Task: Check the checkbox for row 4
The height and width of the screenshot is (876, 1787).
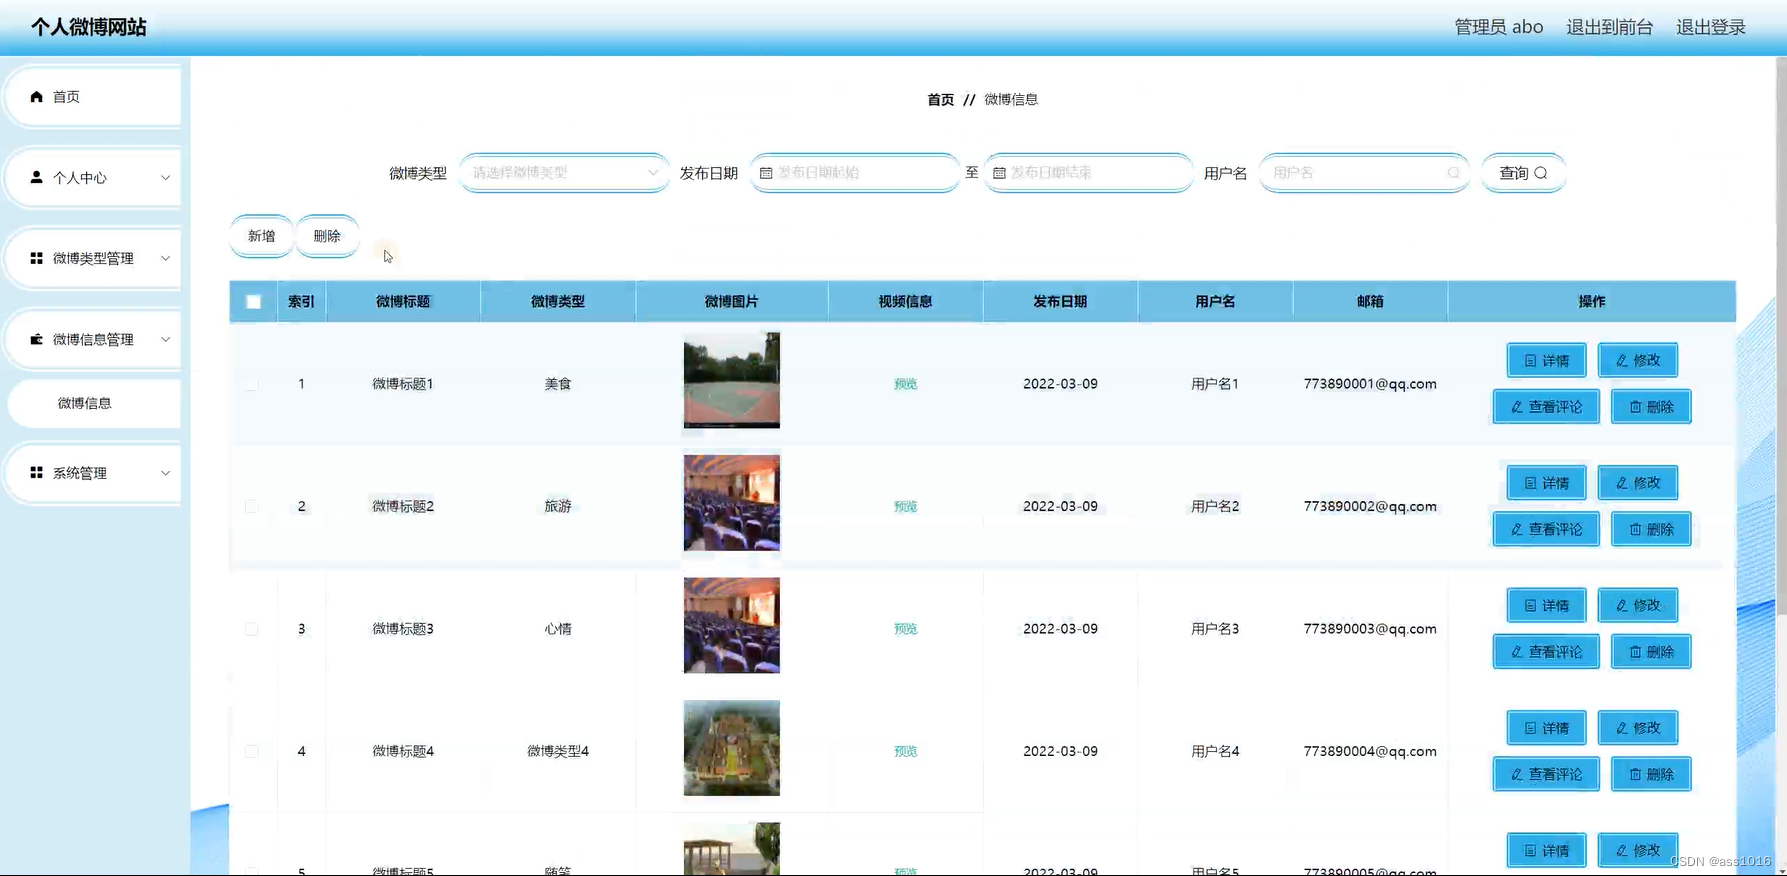Action: coord(251,751)
